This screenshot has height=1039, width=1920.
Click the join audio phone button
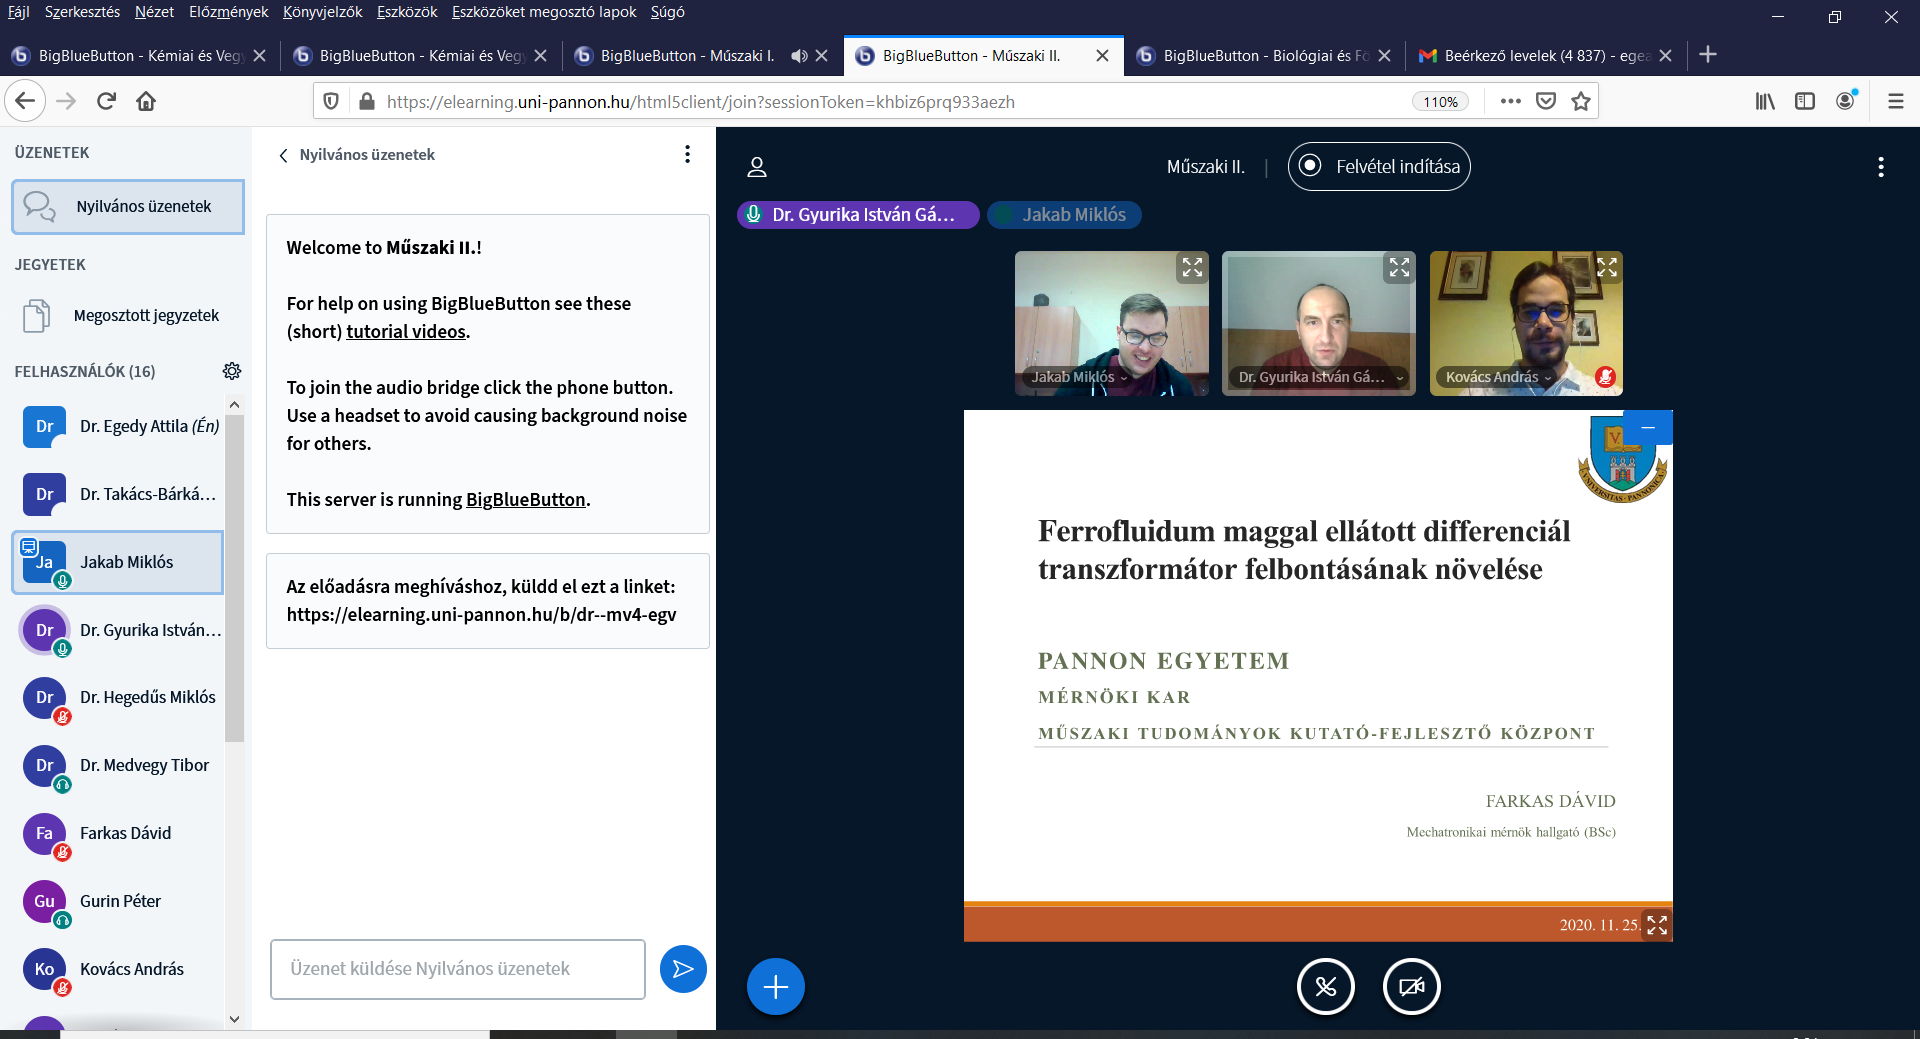click(x=1325, y=987)
